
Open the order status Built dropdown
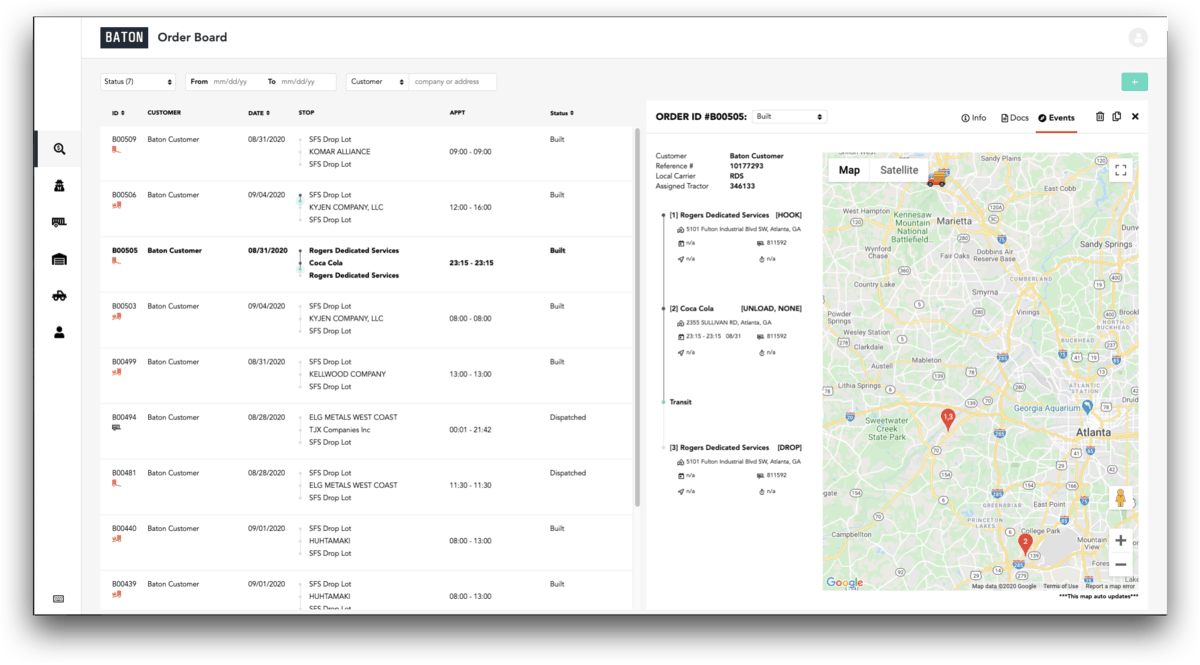[x=790, y=117]
